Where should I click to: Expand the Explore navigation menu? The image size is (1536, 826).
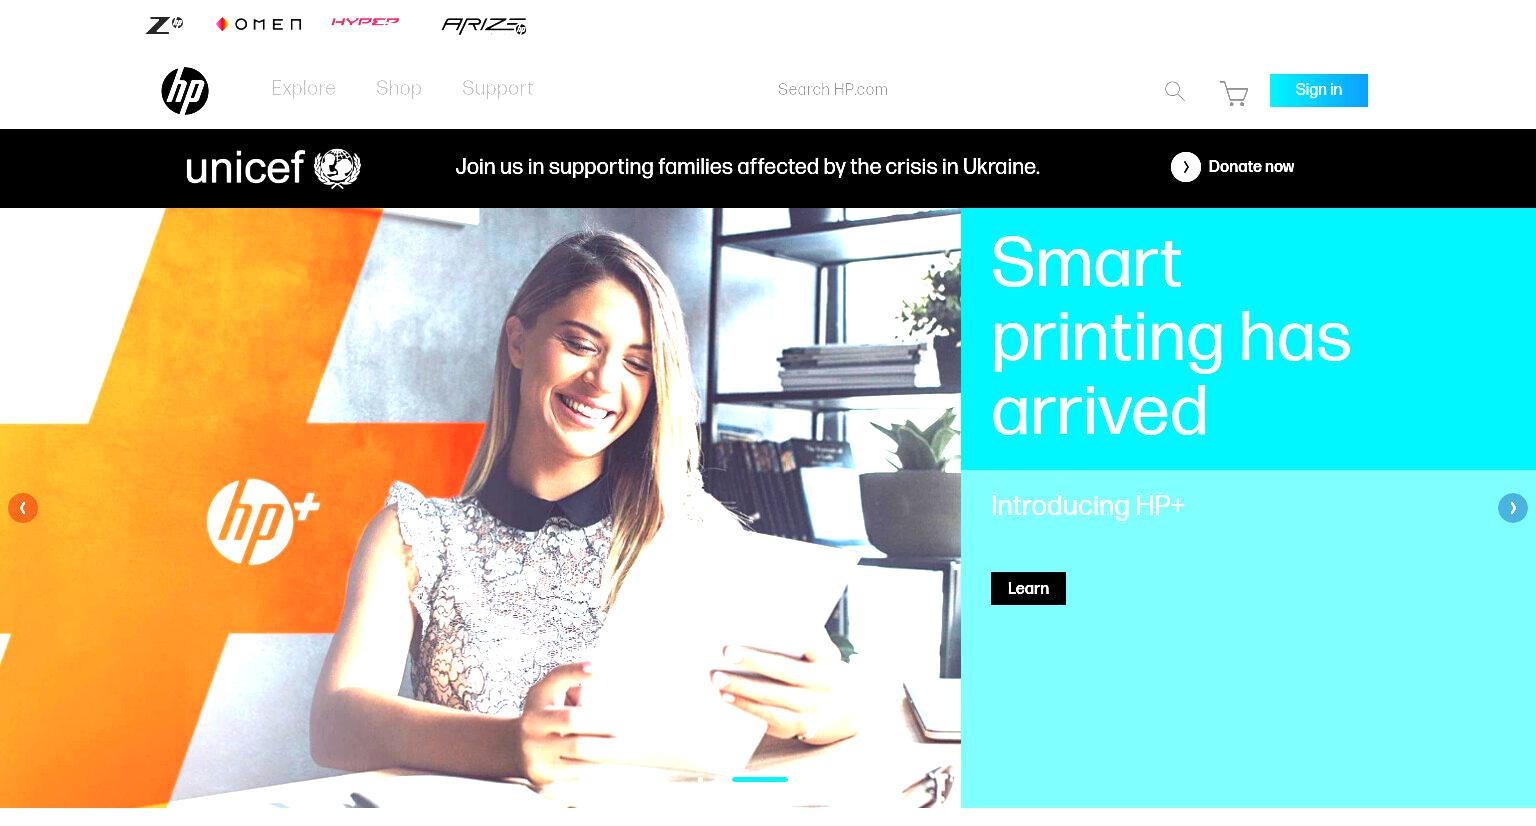click(x=303, y=88)
